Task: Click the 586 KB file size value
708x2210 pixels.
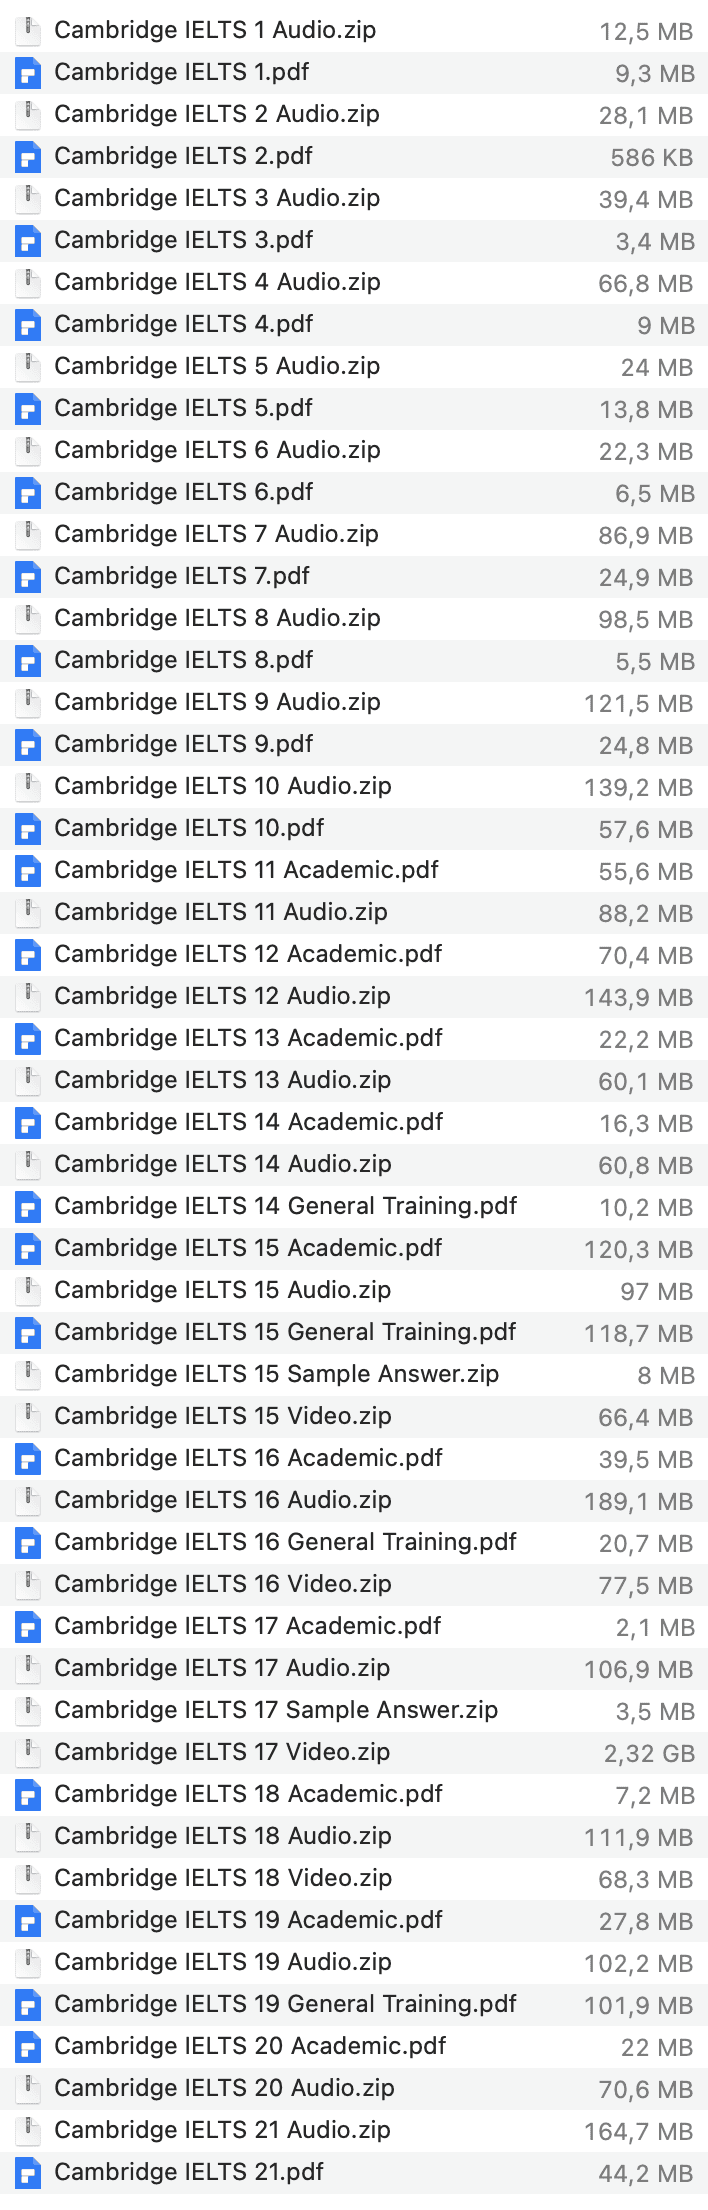Action: tap(652, 157)
